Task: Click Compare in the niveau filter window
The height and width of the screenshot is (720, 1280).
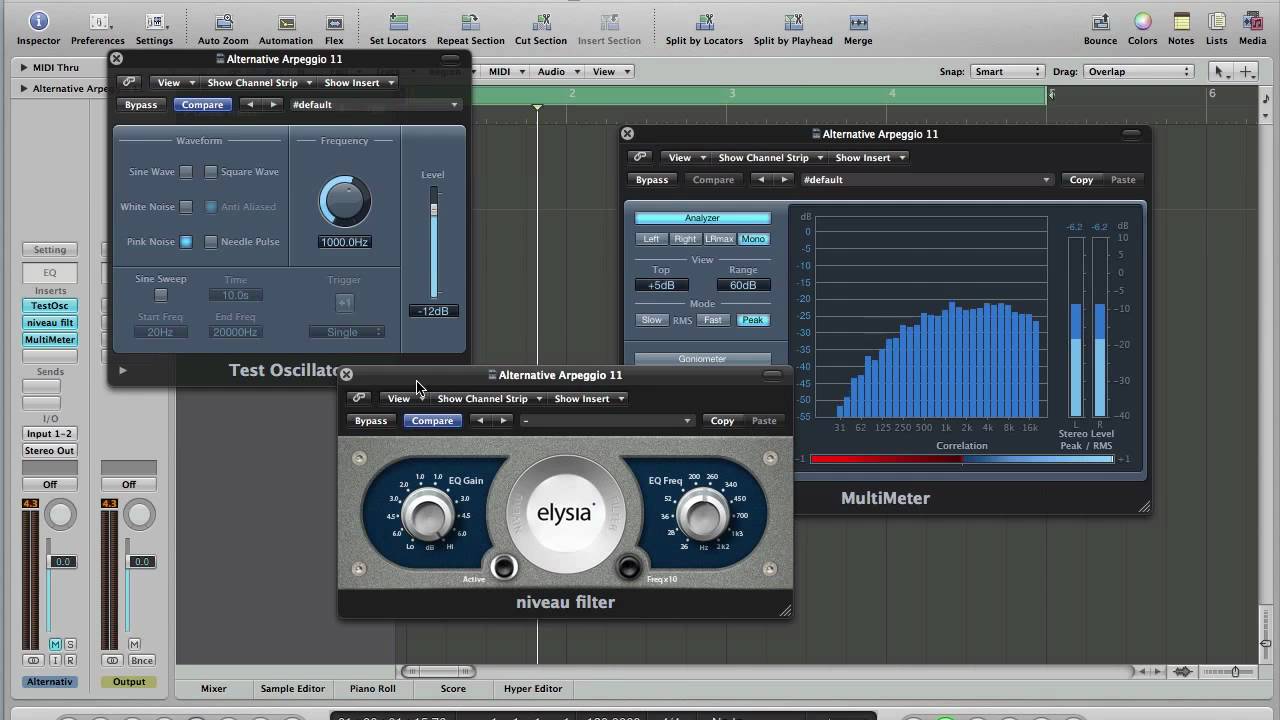Action: pos(432,421)
